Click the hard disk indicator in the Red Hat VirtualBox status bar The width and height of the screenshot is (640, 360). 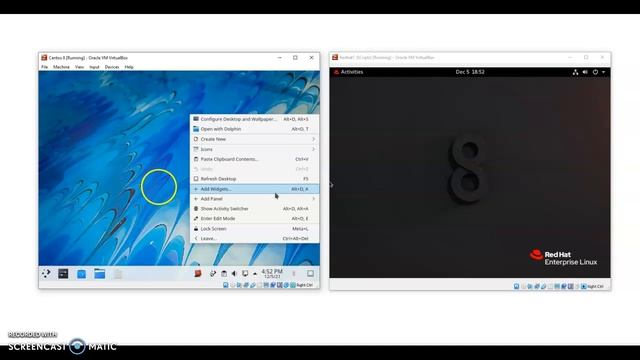pyautogui.click(x=516, y=287)
